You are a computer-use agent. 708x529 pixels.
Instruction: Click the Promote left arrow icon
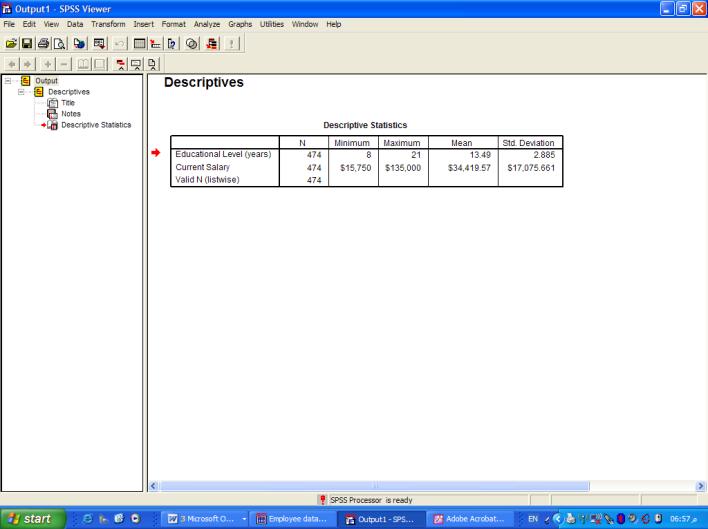pyautogui.click(x=12, y=64)
